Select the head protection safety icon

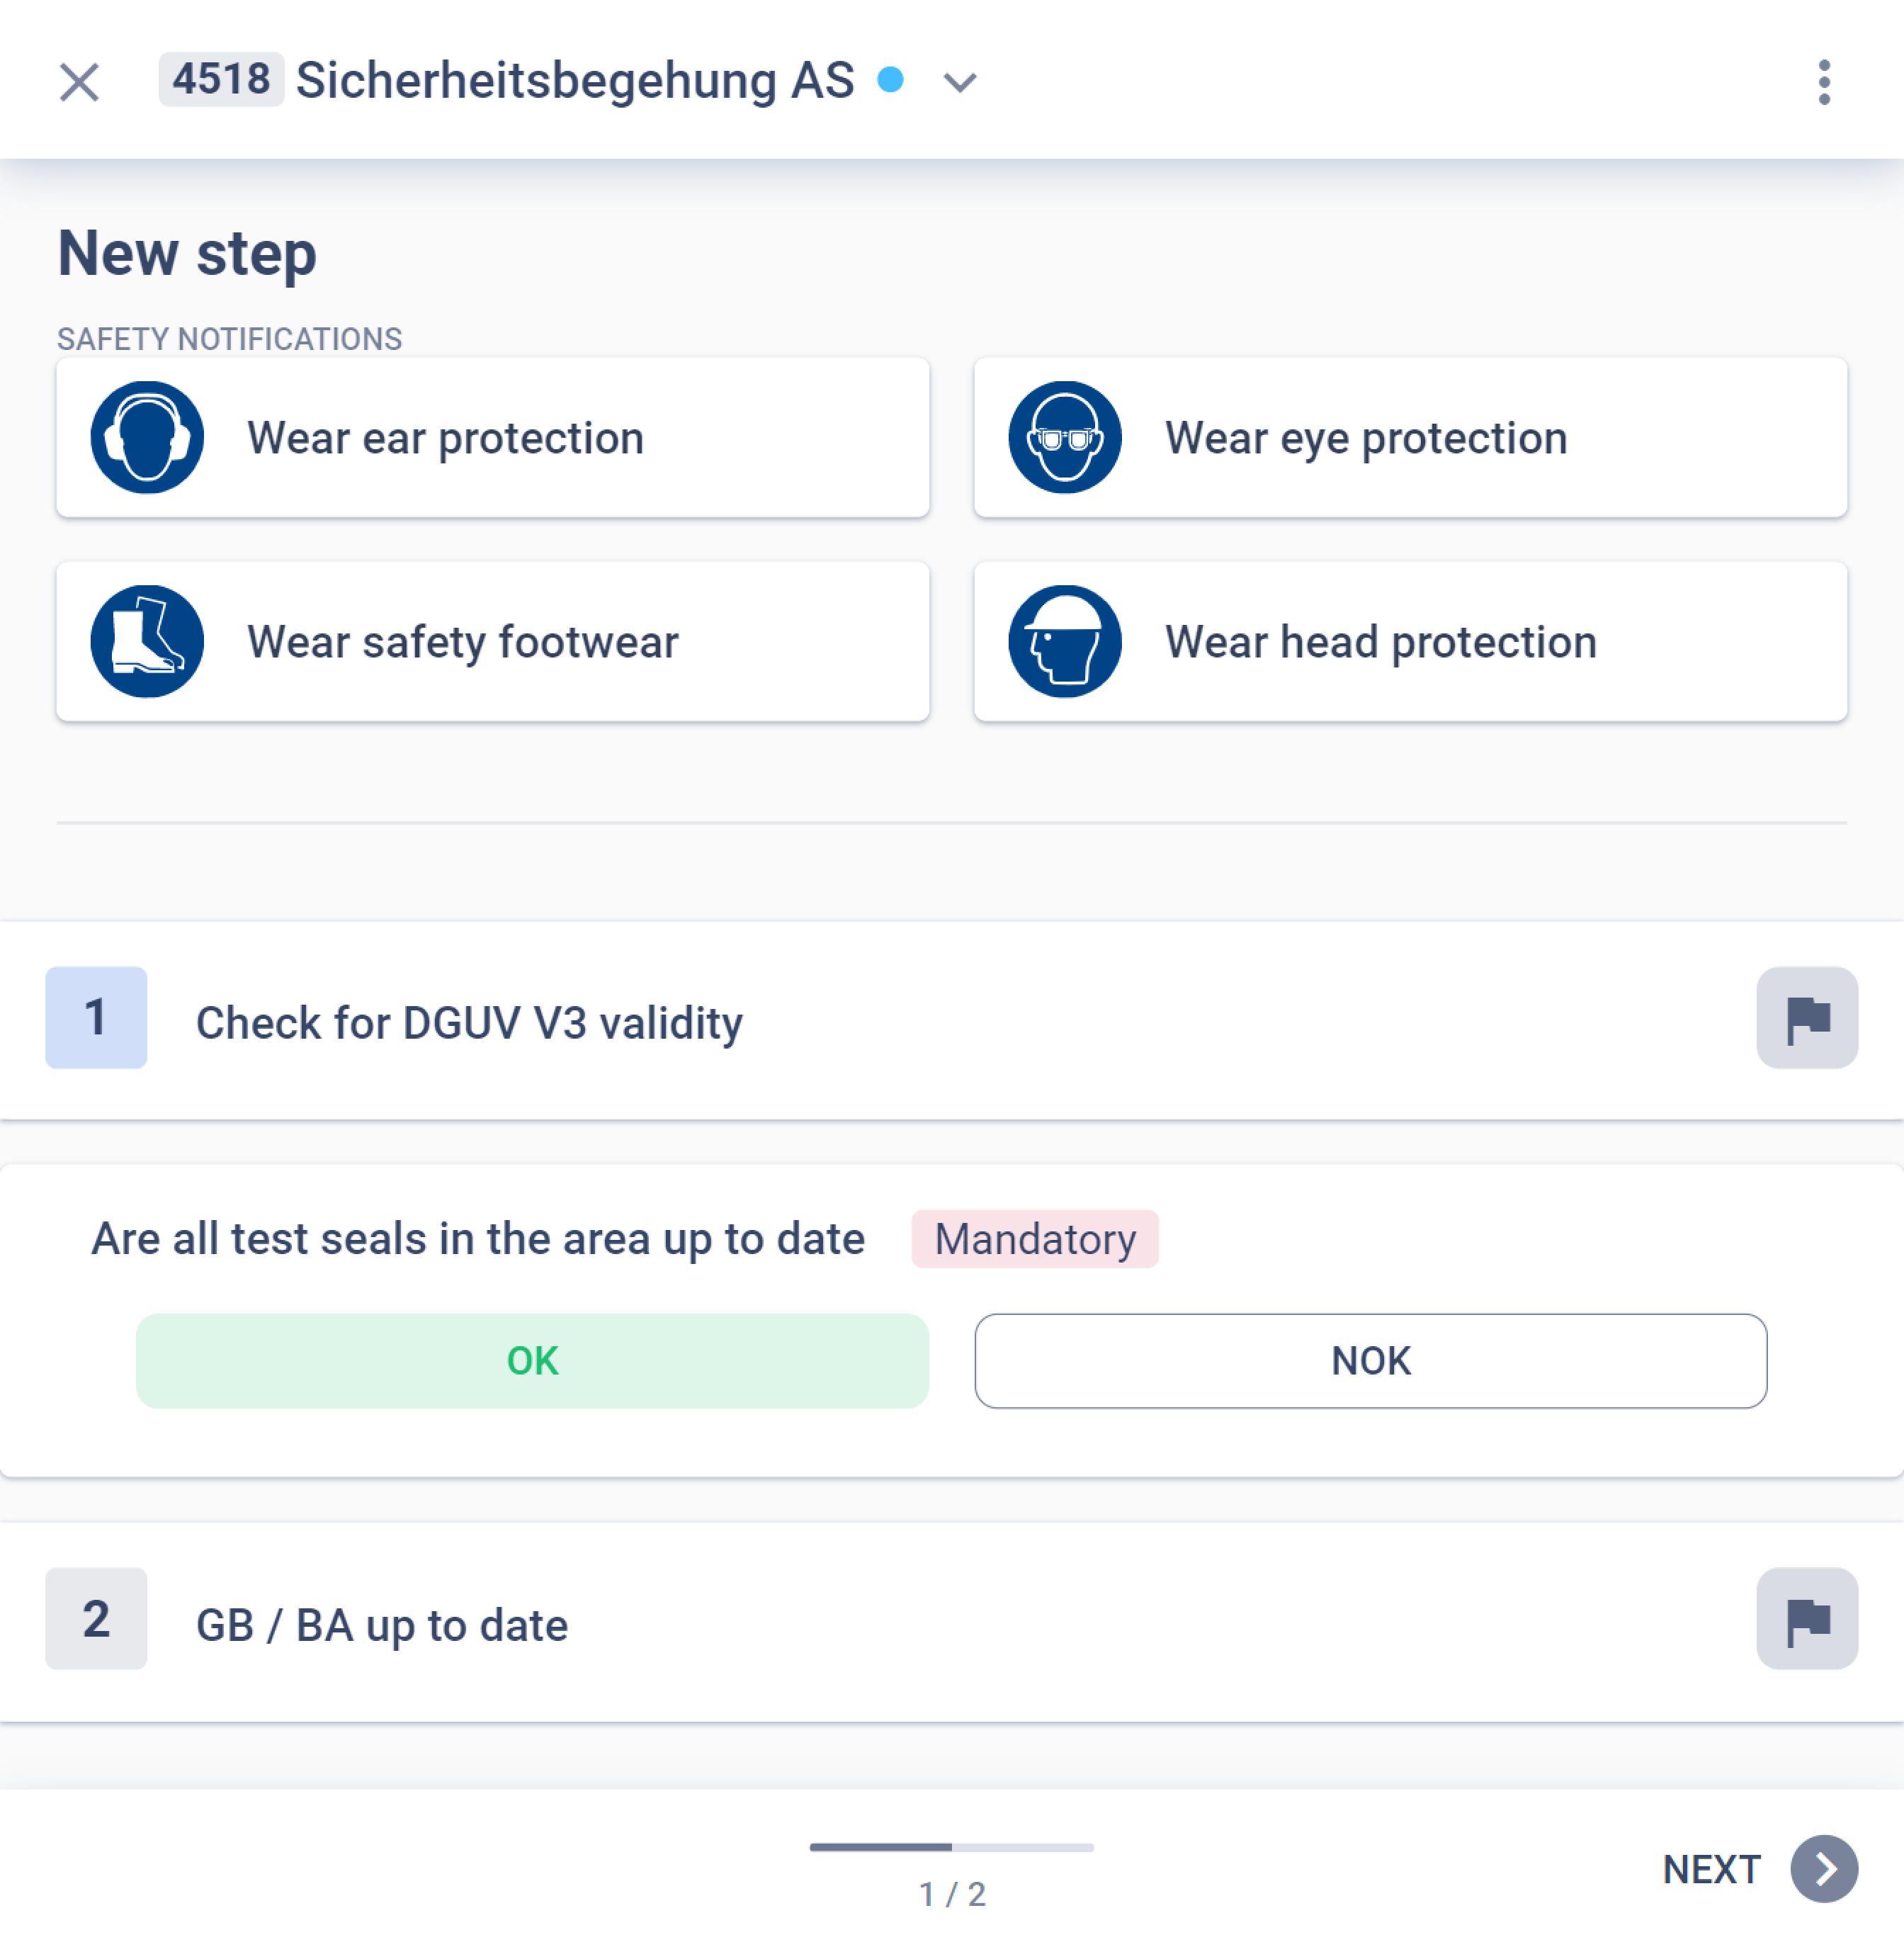(1065, 640)
